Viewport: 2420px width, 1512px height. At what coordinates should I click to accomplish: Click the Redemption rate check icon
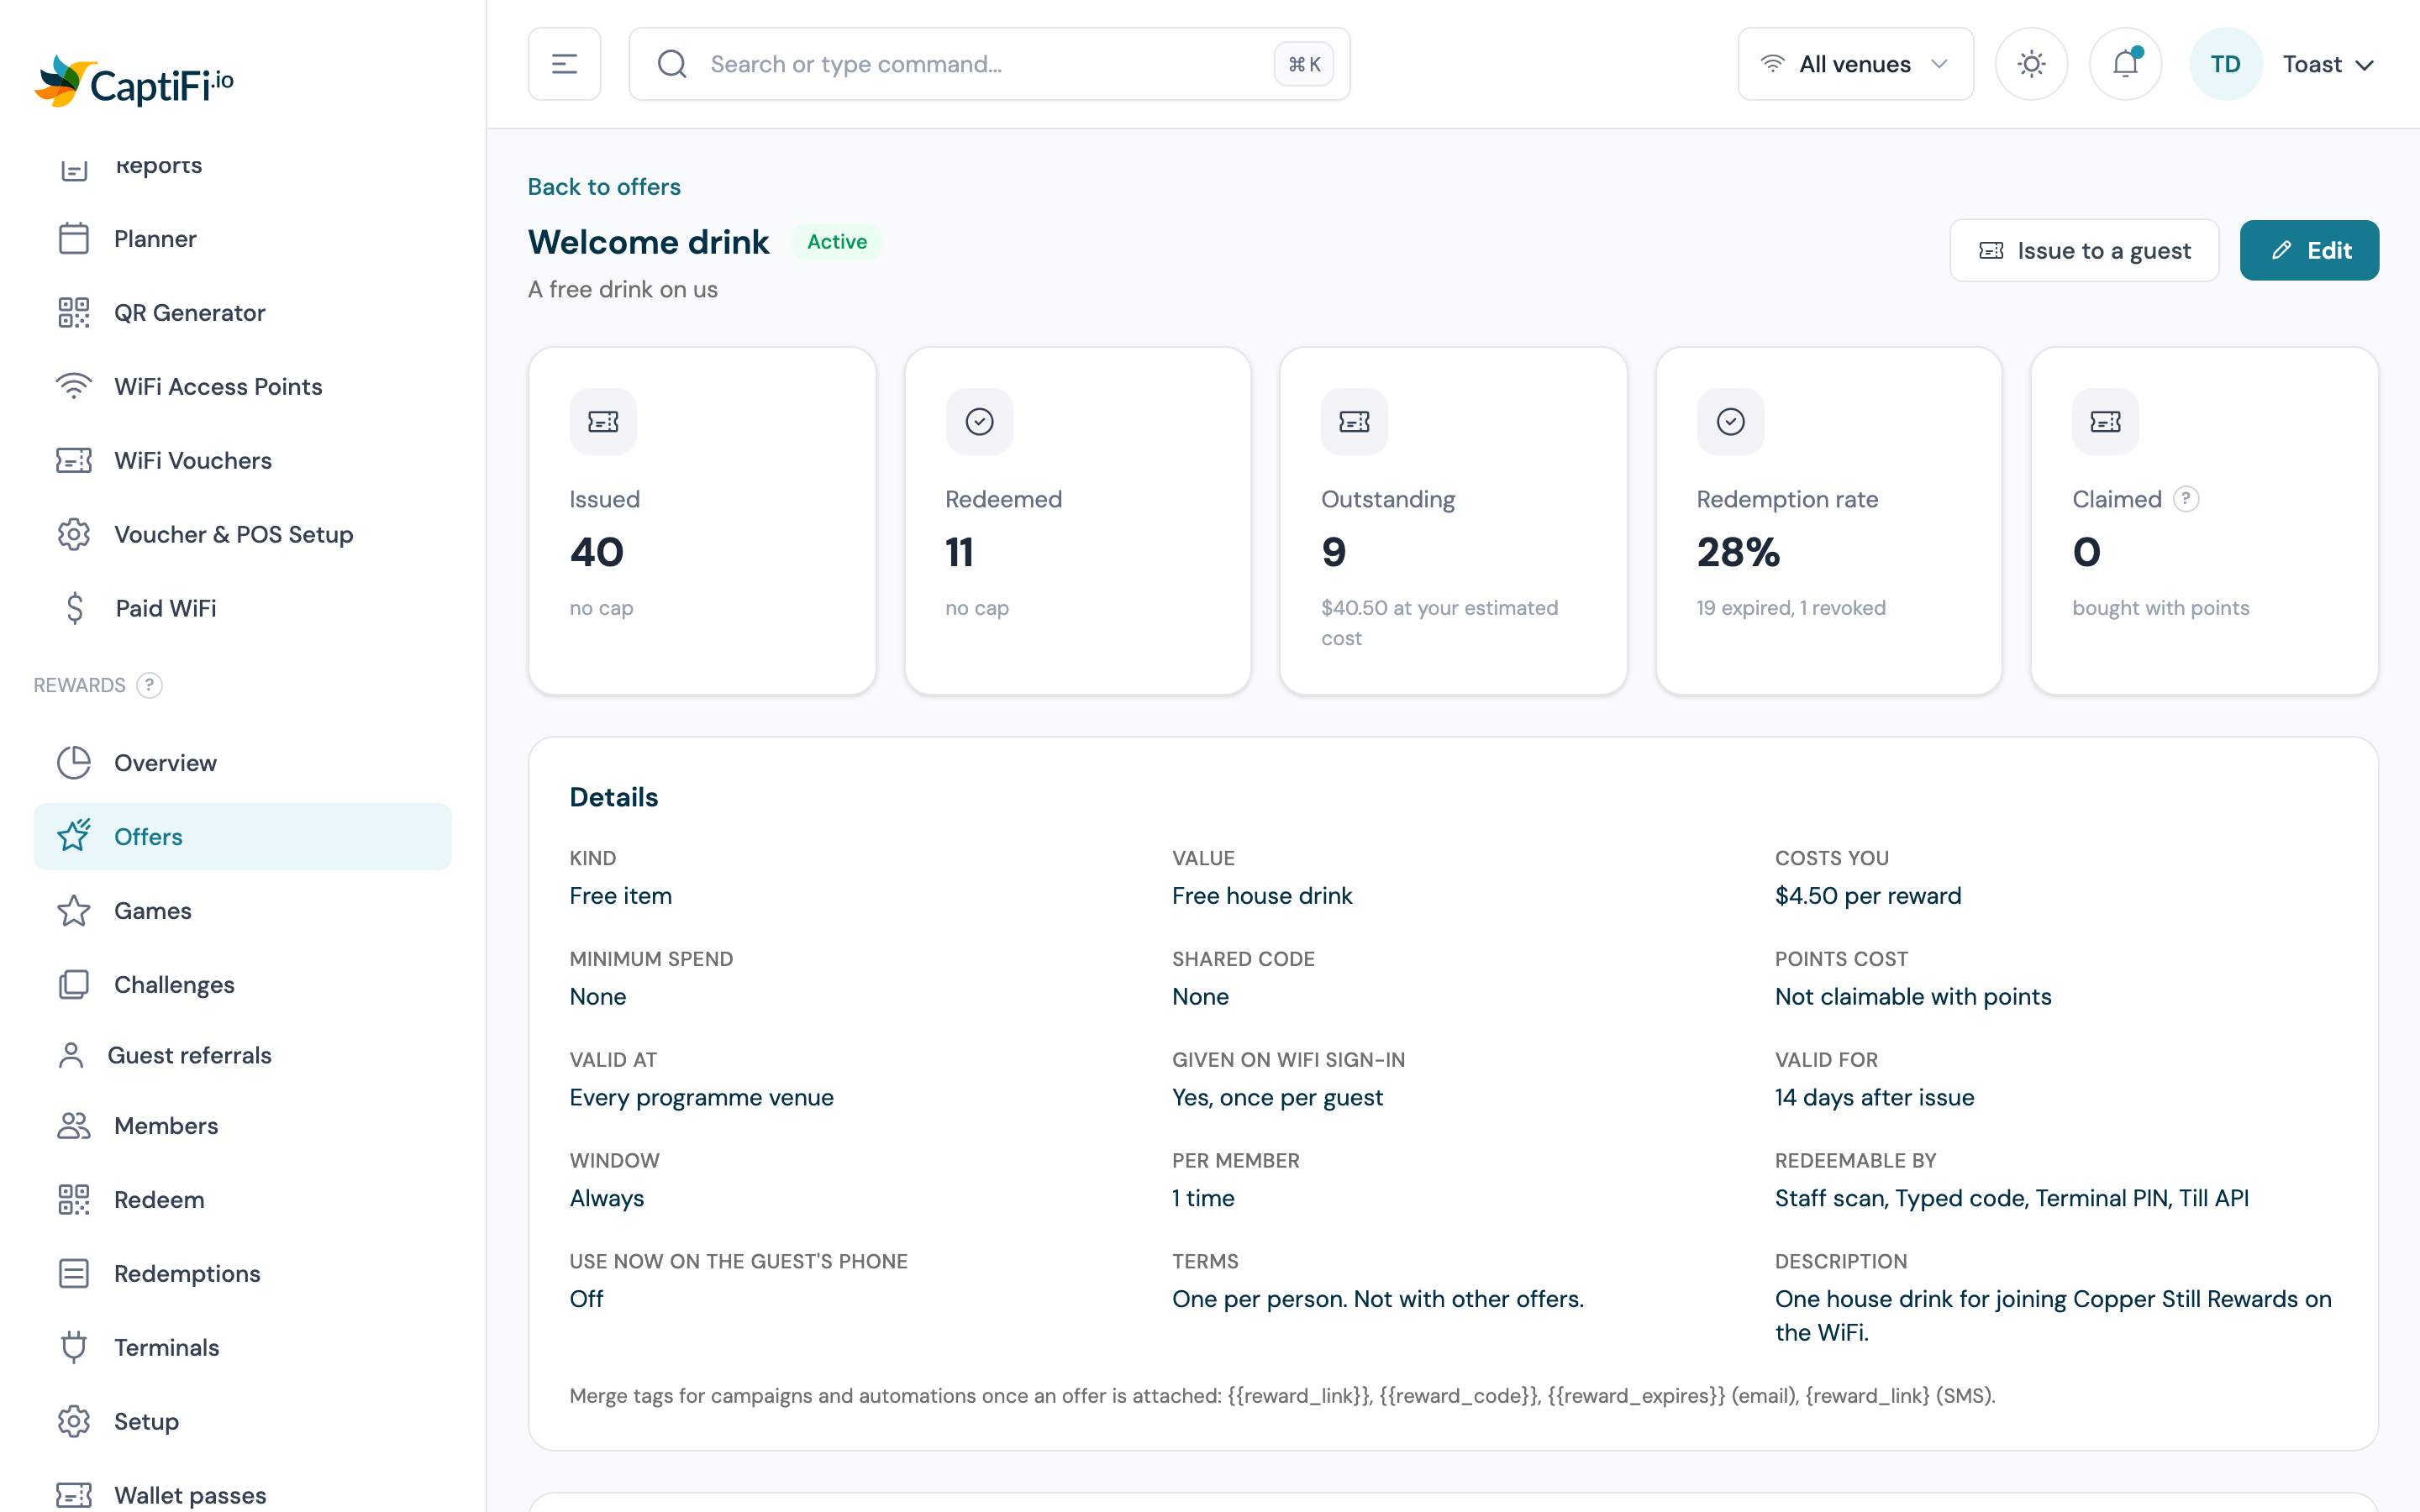pos(1730,422)
